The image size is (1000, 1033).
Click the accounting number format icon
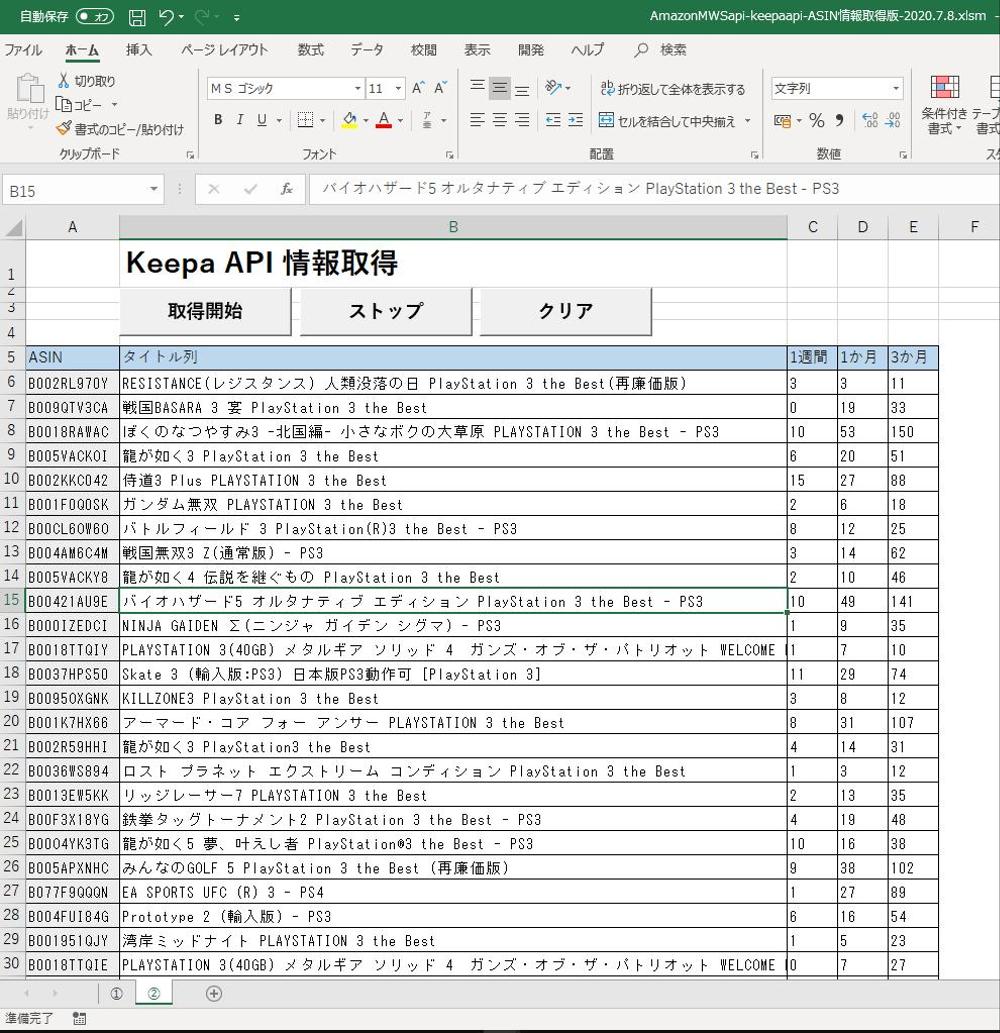click(x=782, y=121)
